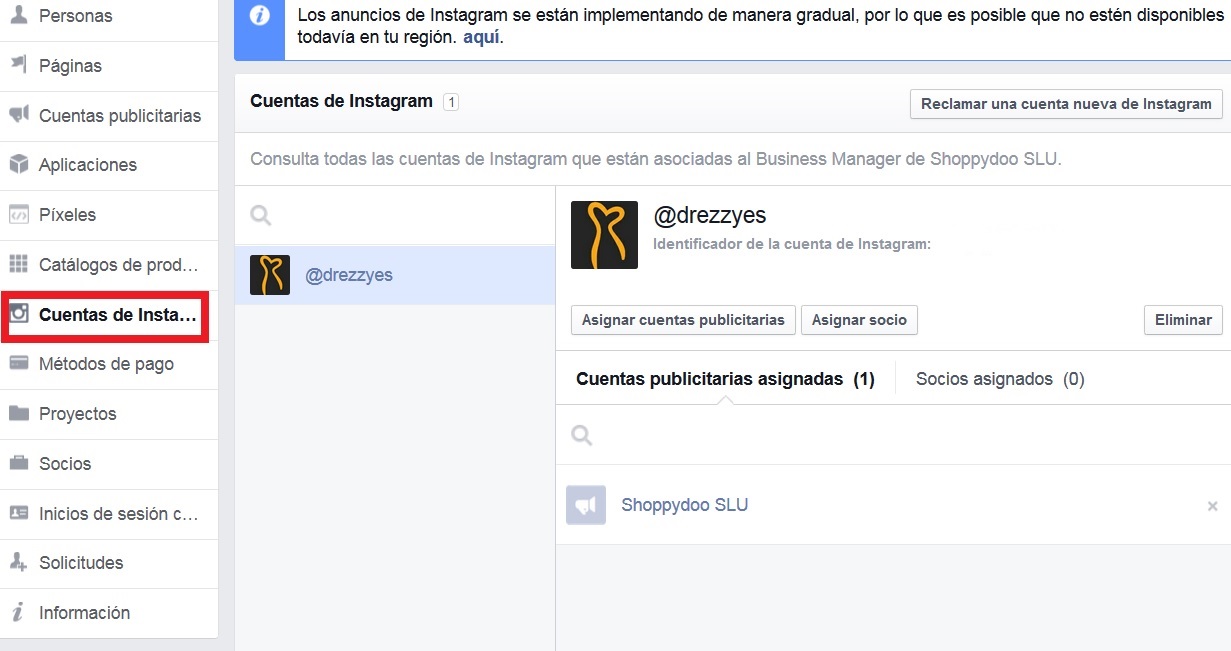Click the Cuentas publicitarias megaphone icon
This screenshot has height=651, width=1231.
(x=17, y=115)
